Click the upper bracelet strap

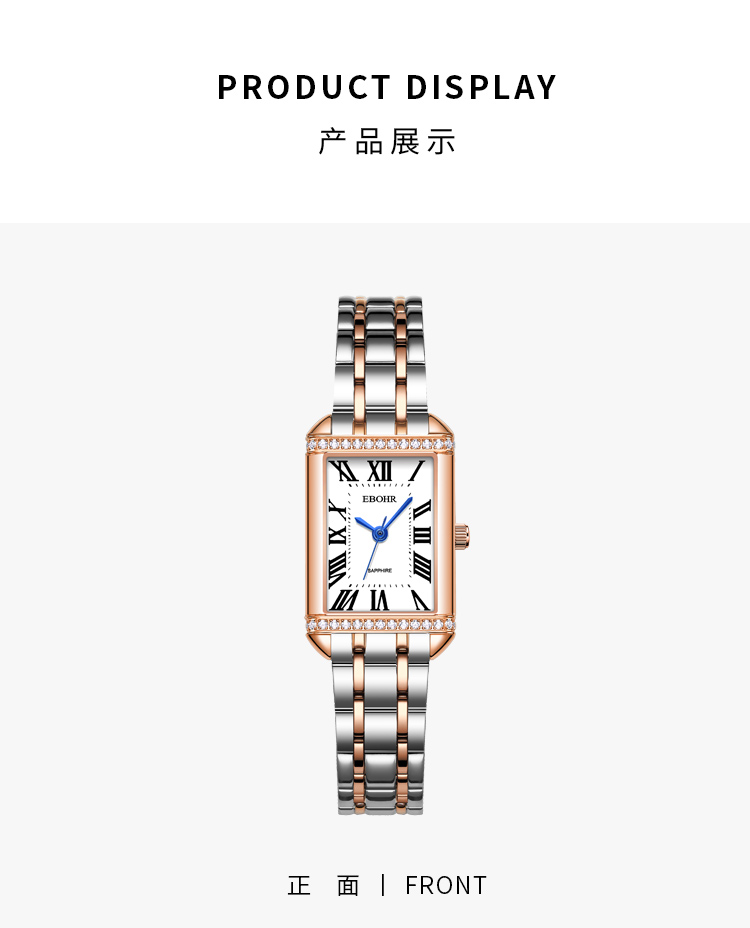pyautogui.click(x=380, y=356)
